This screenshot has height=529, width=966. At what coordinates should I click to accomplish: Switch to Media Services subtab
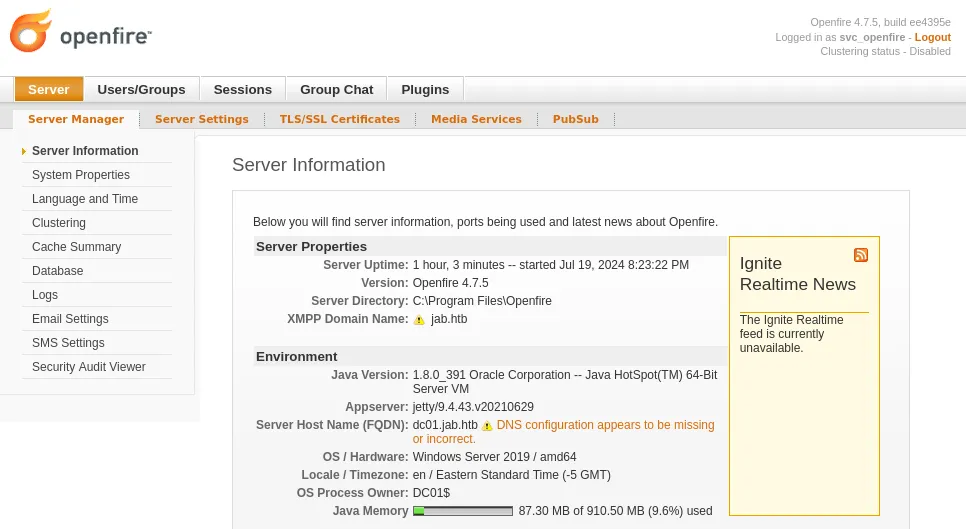tap(476, 119)
